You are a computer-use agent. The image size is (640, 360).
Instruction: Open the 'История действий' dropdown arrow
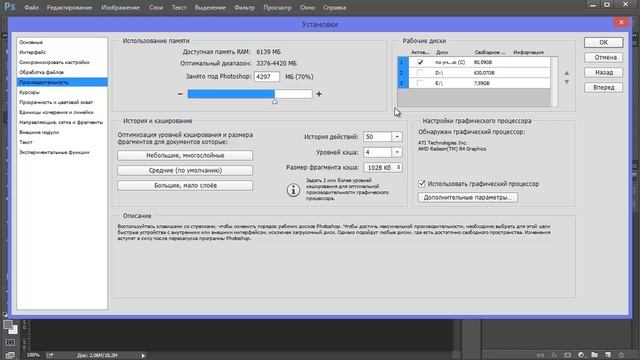coord(397,137)
